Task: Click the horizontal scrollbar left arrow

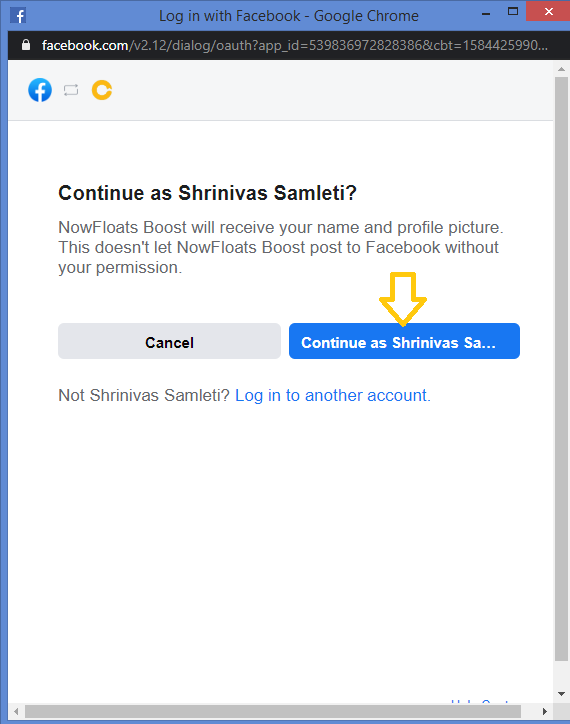Action: point(16,711)
